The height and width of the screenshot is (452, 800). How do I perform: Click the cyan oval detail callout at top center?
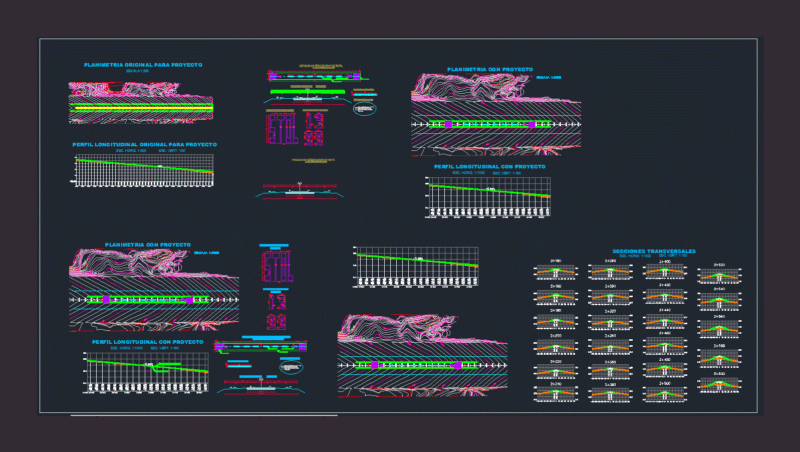pyautogui.click(x=364, y=109)
